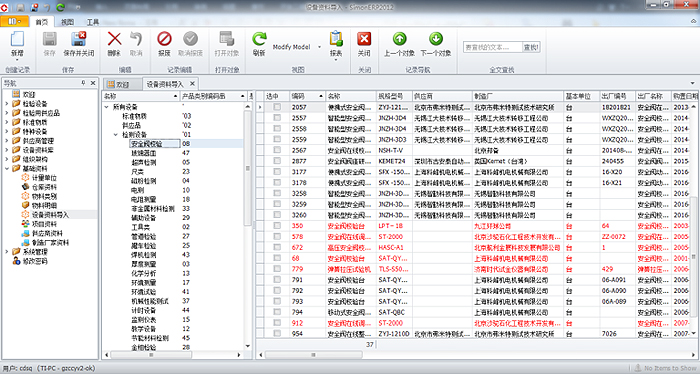This screenshot has height=375, width=700.
Task: Expand the 特种设备 navigation folder
Action: (x=6, y=132)
